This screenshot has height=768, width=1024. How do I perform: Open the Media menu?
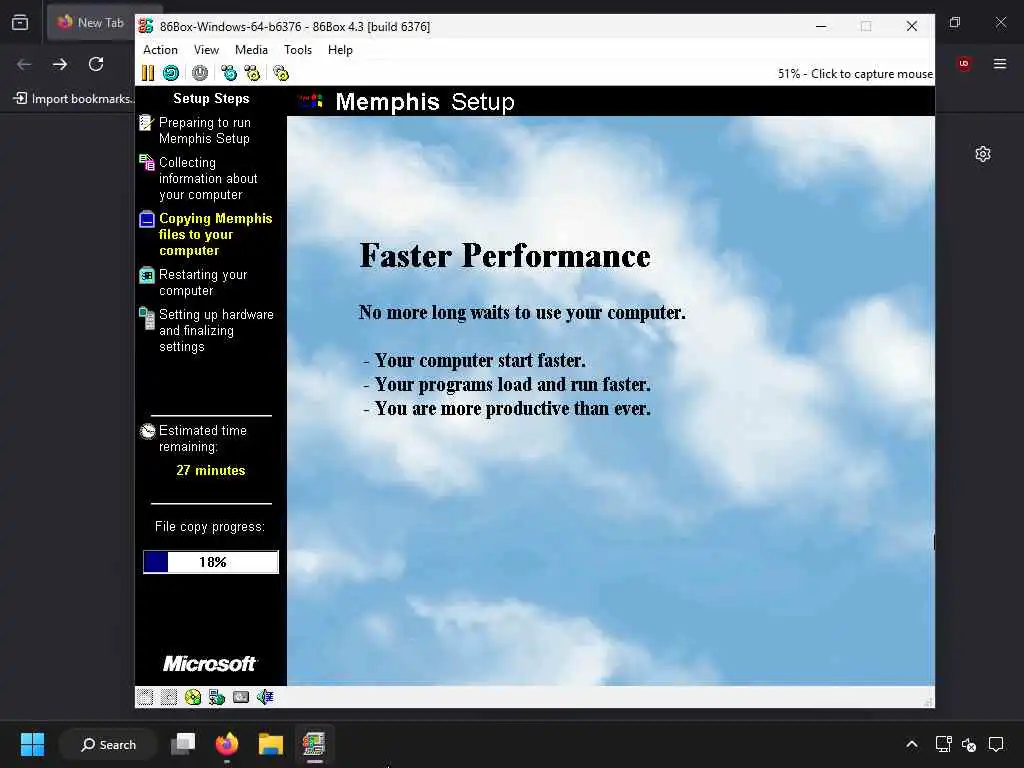pyautogui.click(x=251, y=50)
